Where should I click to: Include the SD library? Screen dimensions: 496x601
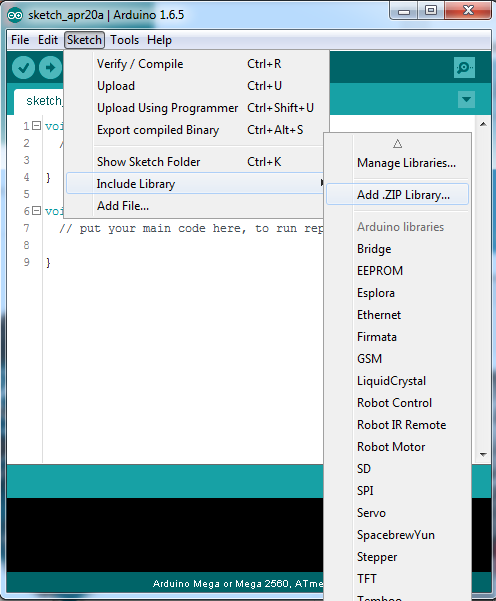coord(397,469)
